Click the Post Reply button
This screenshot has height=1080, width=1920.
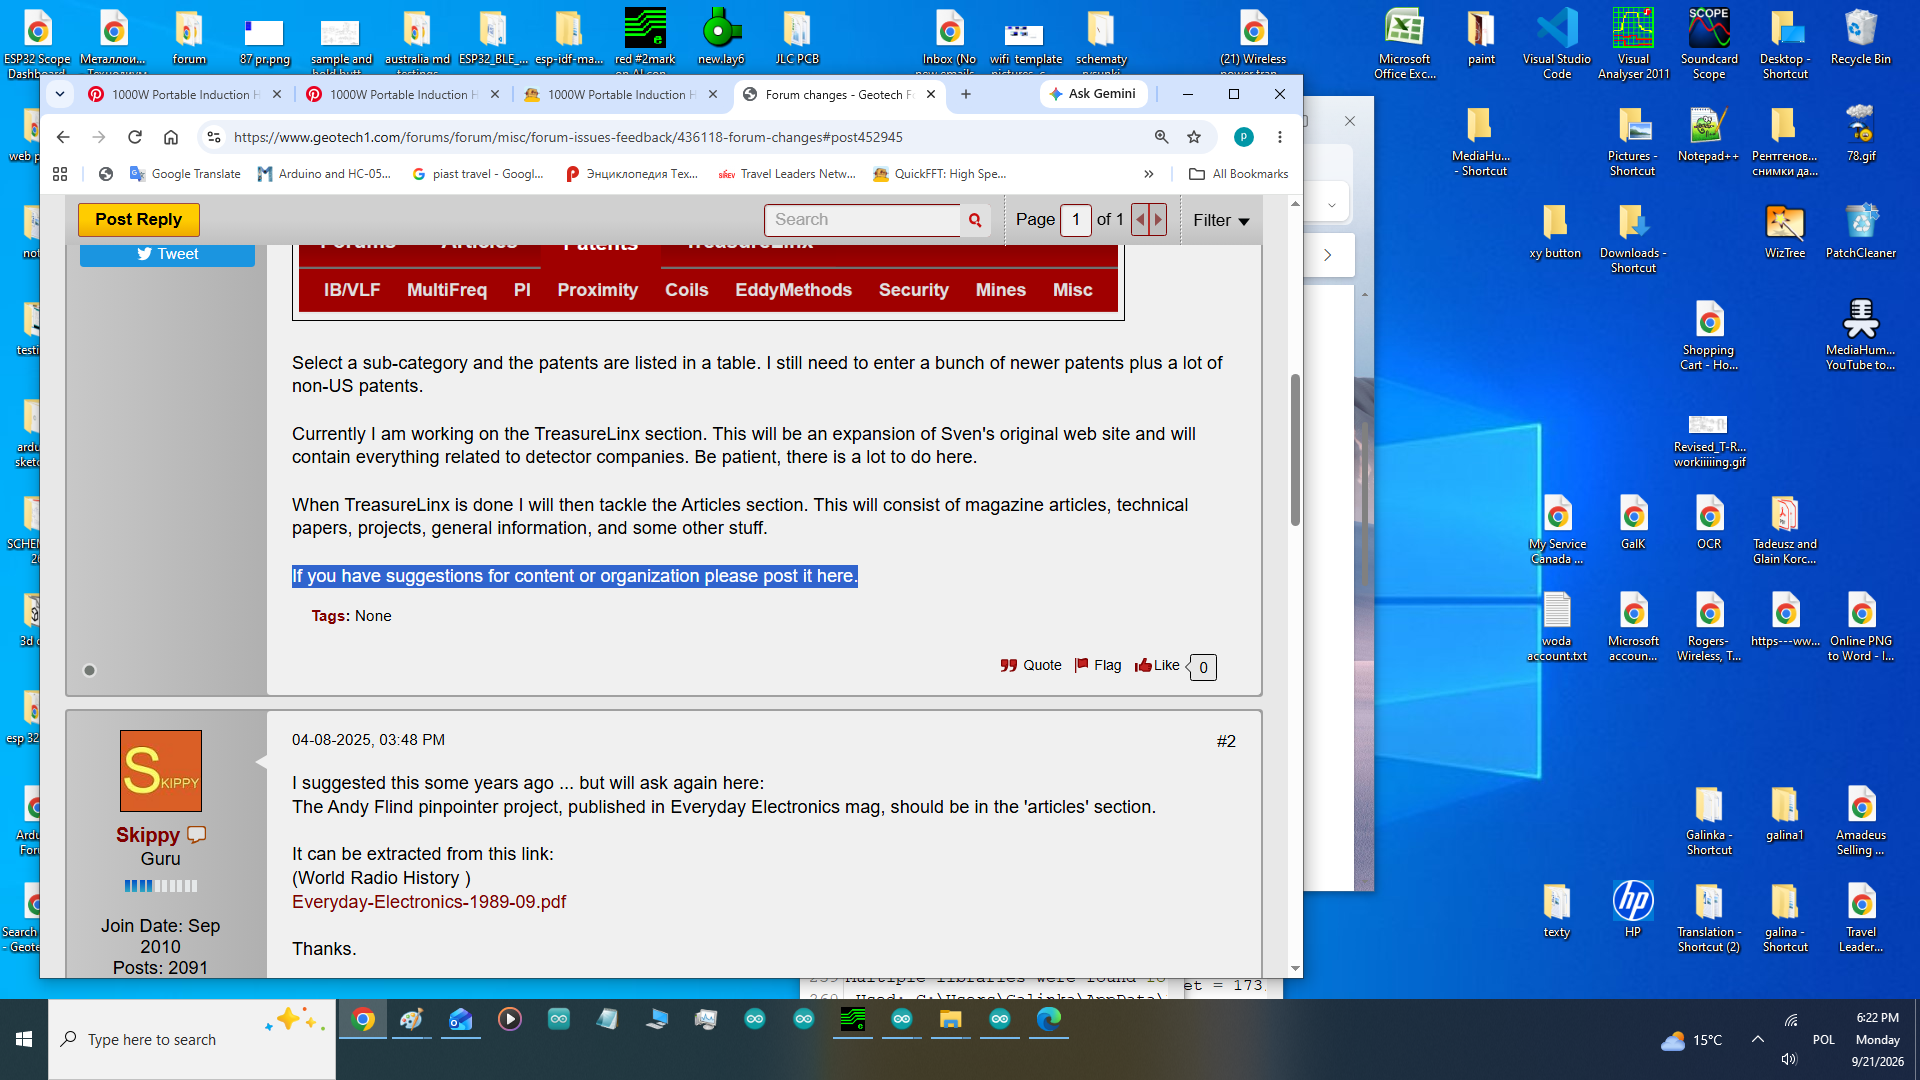(x=139, y=220)
